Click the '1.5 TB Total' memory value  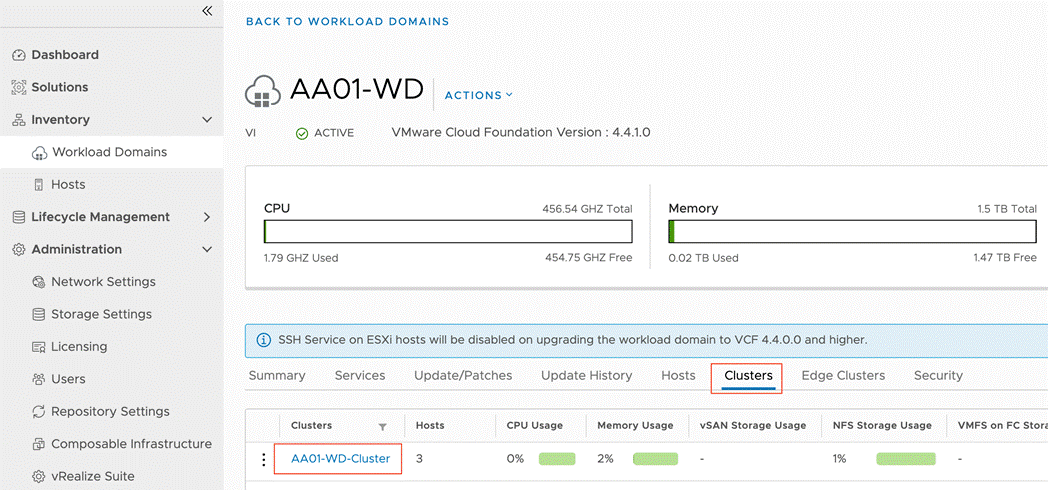[x=1007, y=209]
